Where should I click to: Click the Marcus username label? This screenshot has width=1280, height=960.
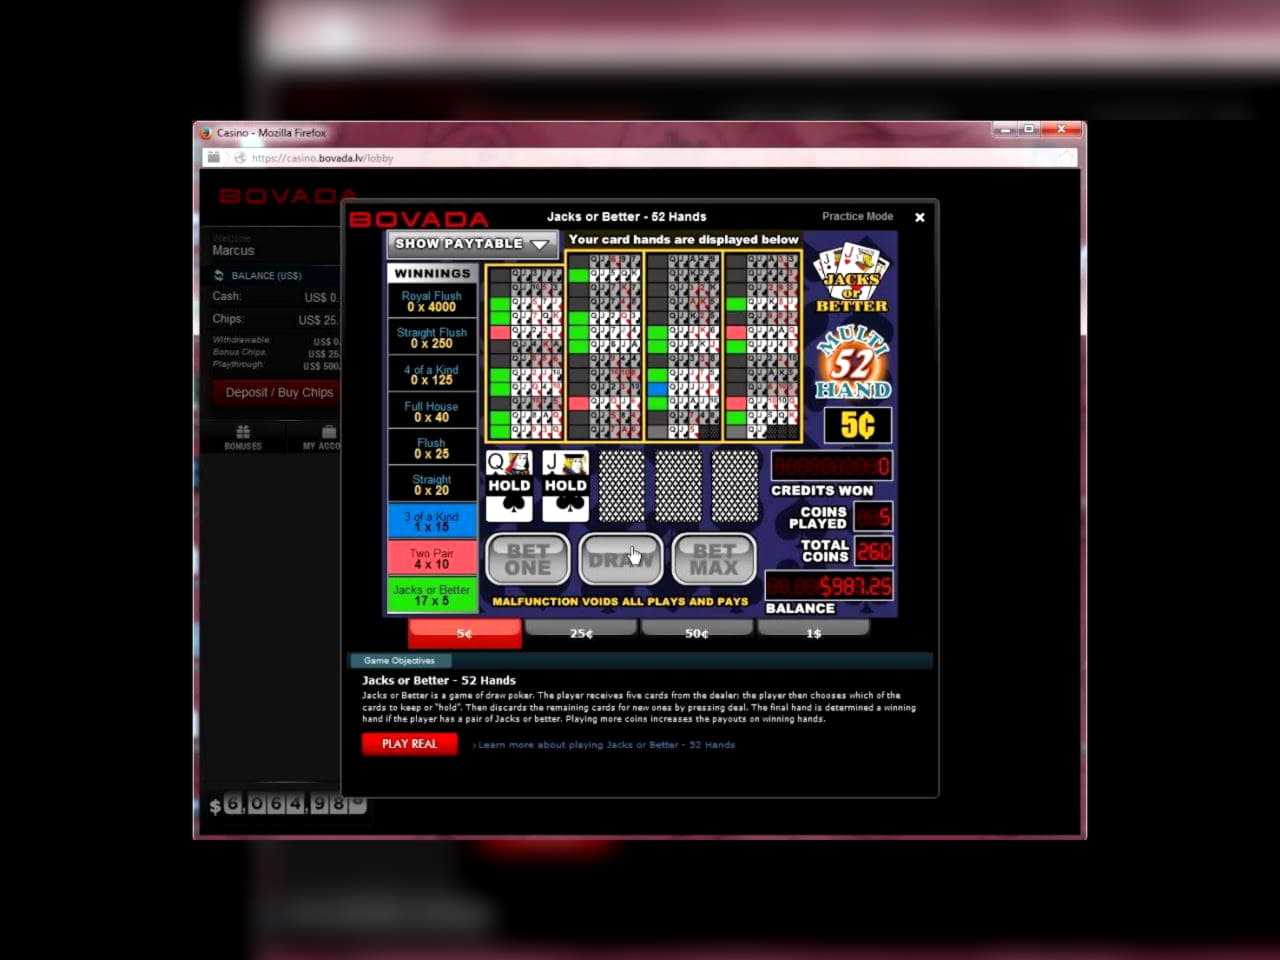click(233, 251)
